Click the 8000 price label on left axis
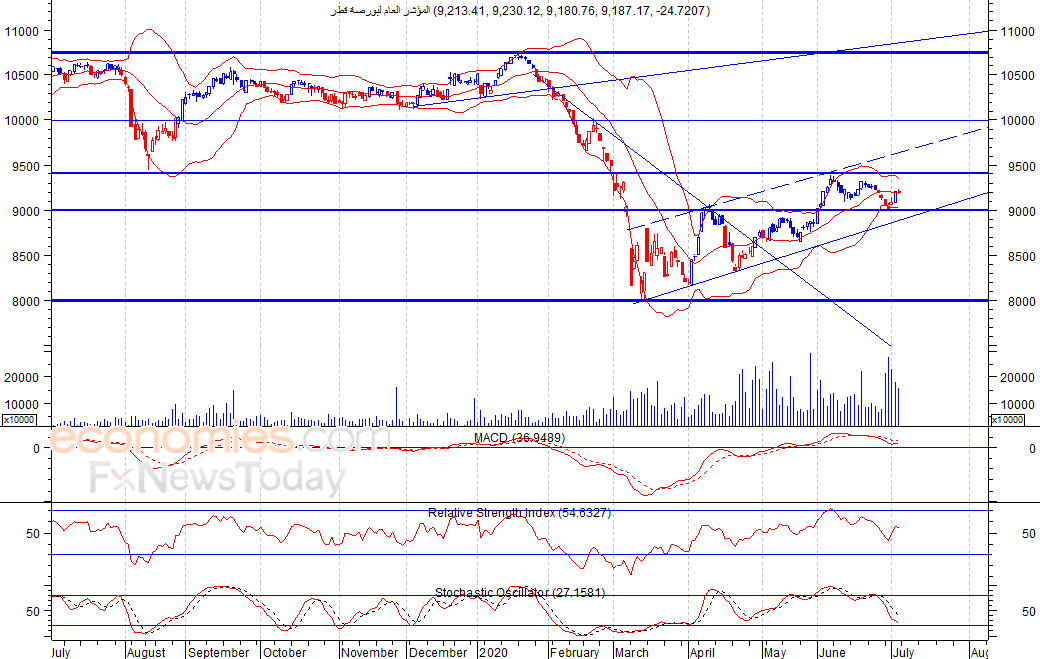Image resolution: width=1040 pixels, height=659 pixels. [25, 301]
